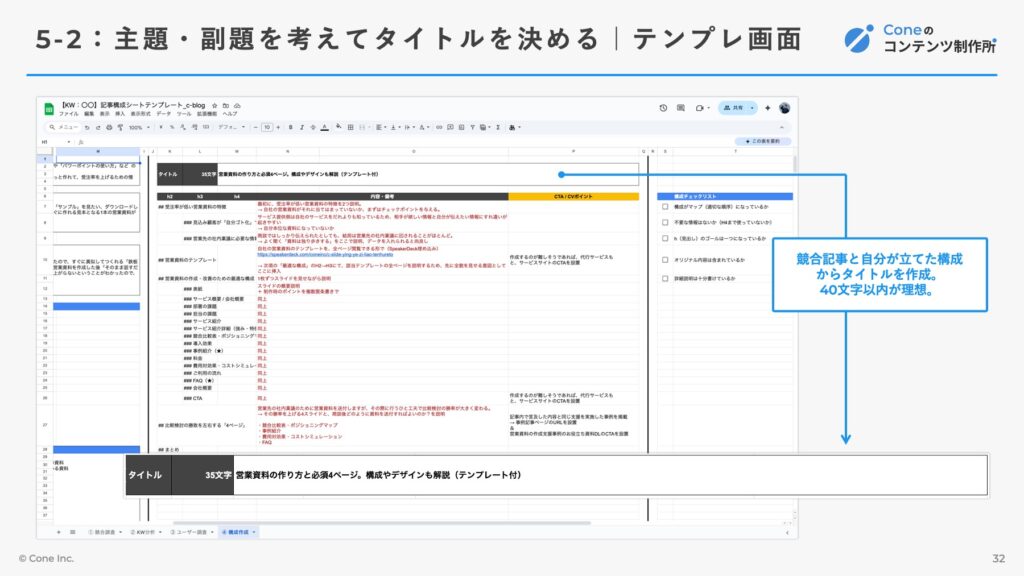This screenshot has height=576, width=1024.
Task: Check 構成がマップ checklist checkbox
Action: 665,206
